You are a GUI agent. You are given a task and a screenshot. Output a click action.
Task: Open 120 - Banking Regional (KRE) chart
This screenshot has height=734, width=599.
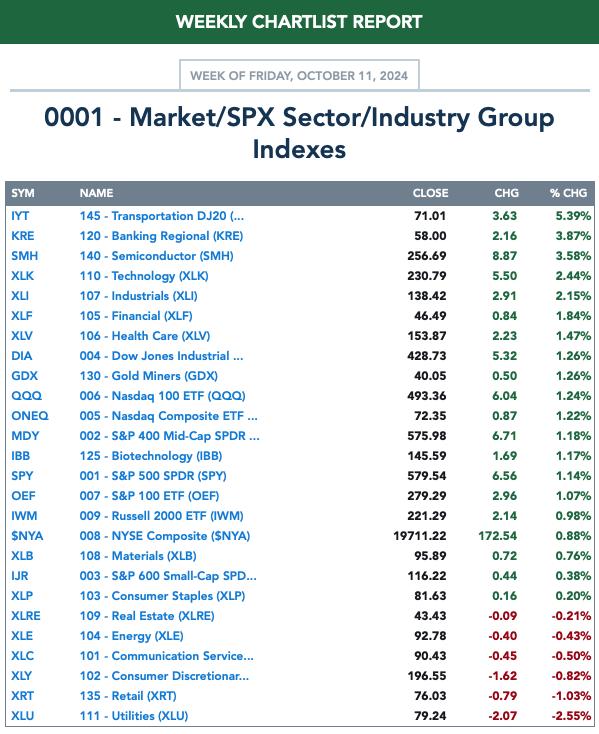click(161, 236)
